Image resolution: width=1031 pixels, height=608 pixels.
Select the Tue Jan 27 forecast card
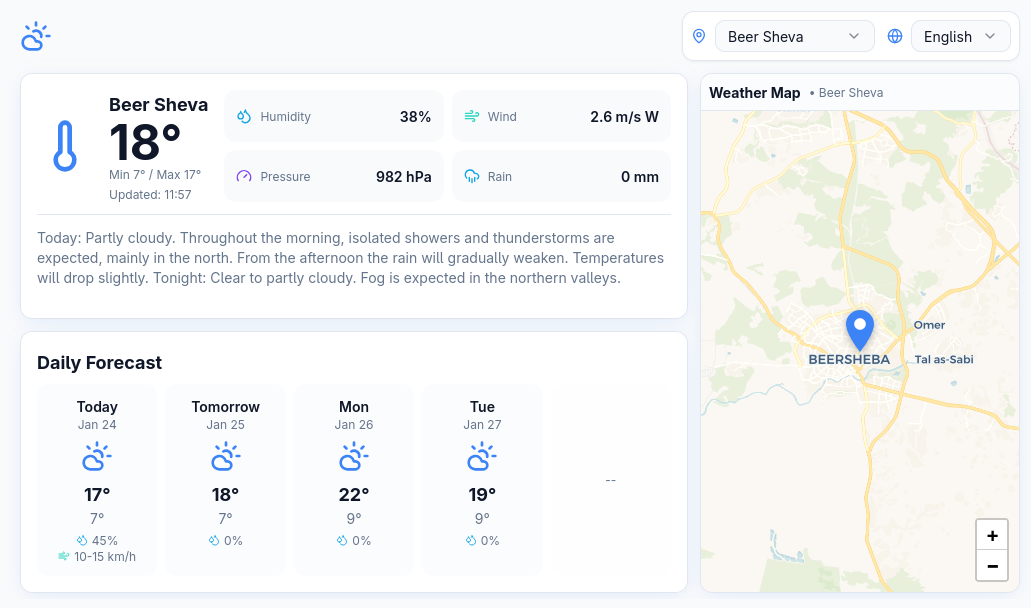[482, 479]
